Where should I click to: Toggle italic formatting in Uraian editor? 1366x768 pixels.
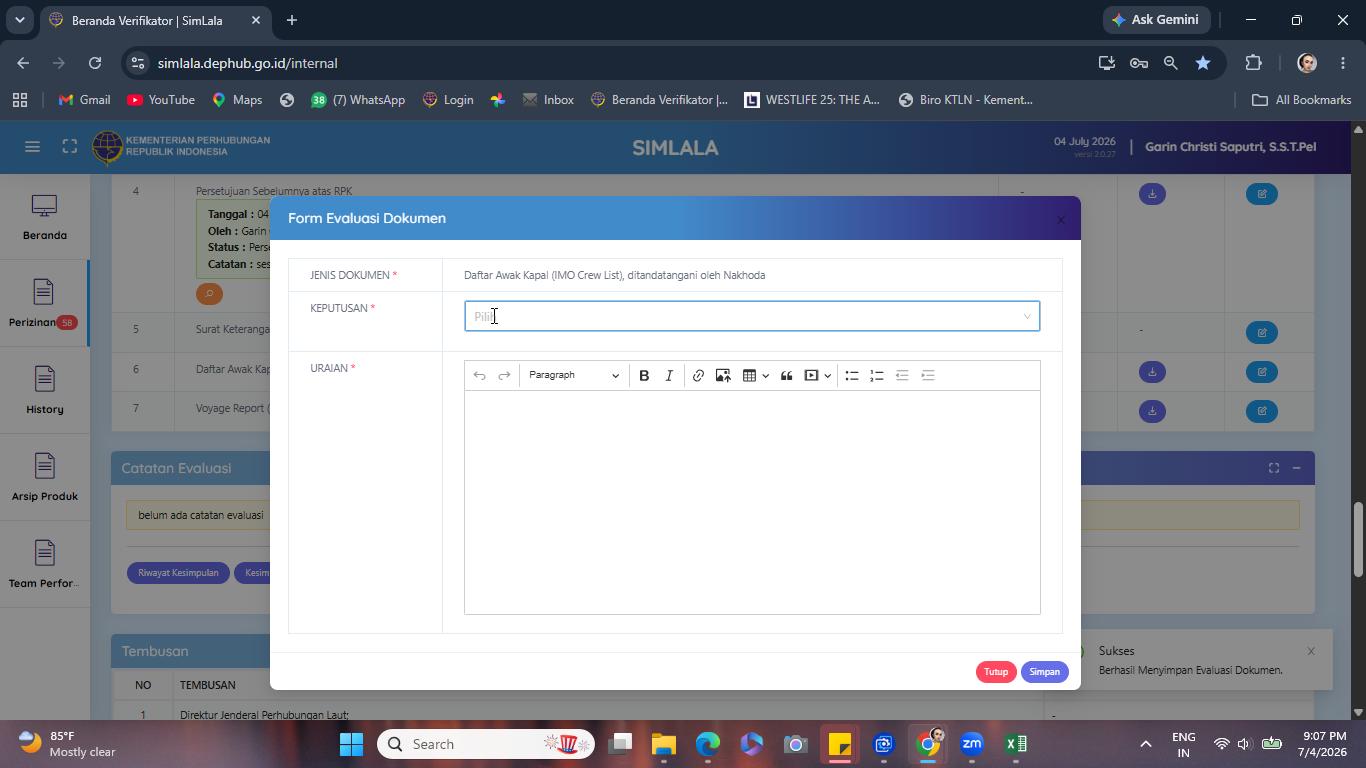pyautogui.click(x=669, y=376)
